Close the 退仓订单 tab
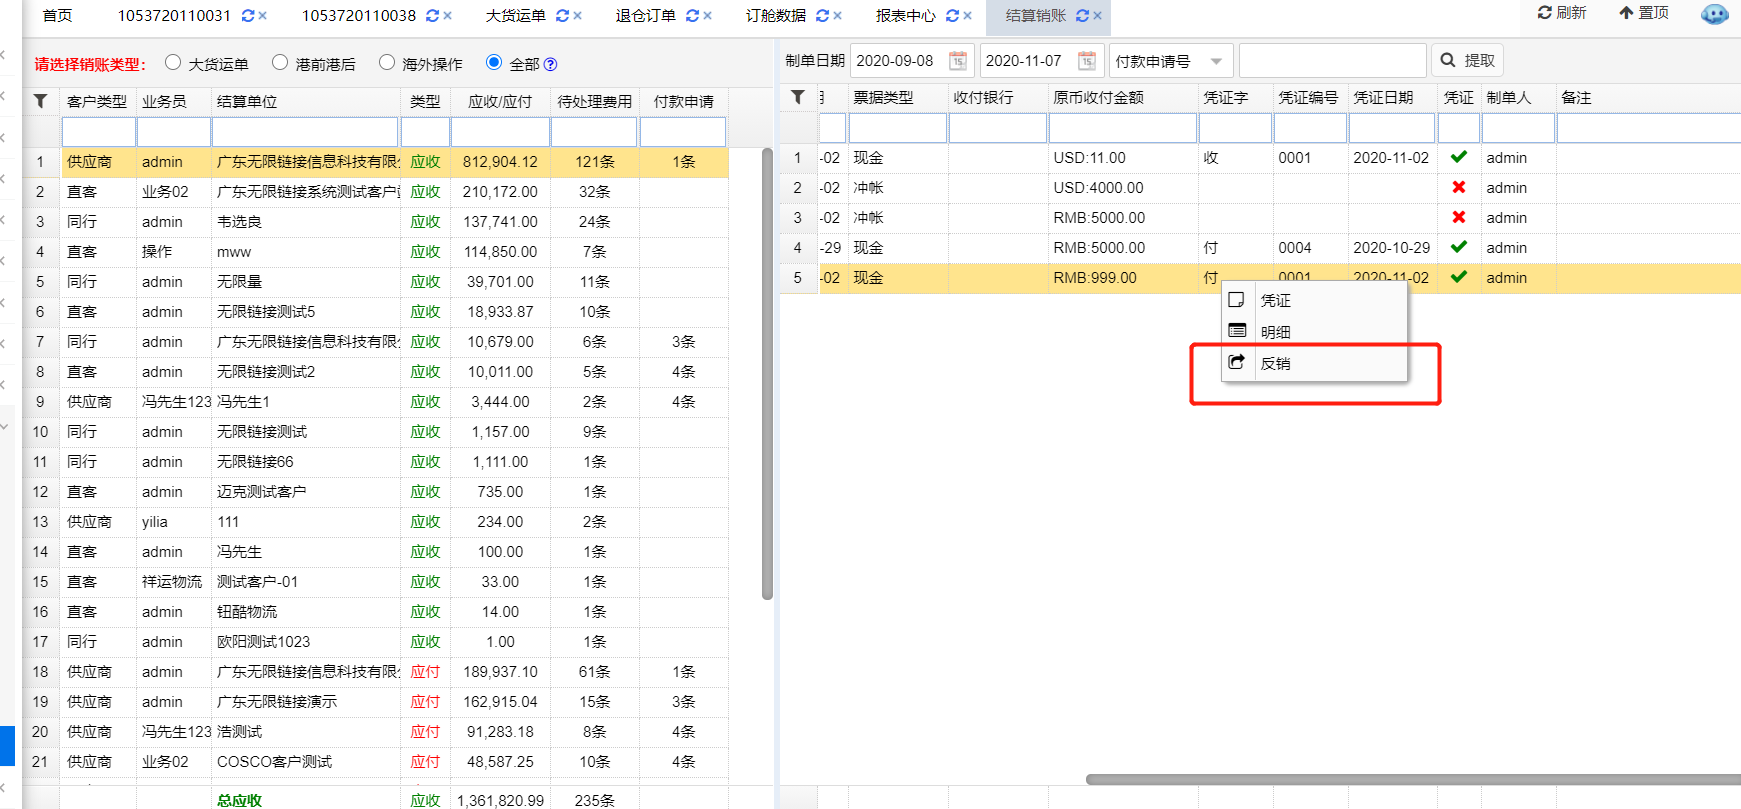Image resolution: width=1741 pixels, height=809 pixels. (708, 16)
